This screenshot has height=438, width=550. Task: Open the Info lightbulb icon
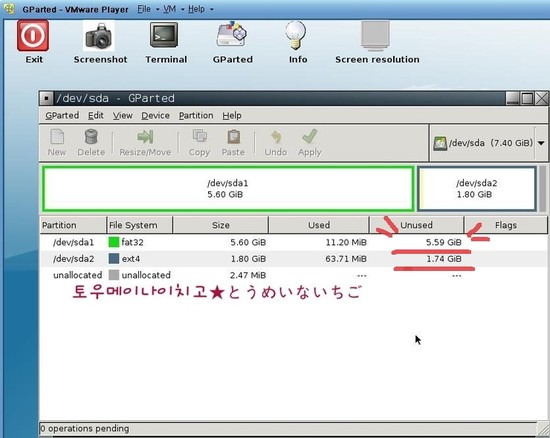coord(295,35)
